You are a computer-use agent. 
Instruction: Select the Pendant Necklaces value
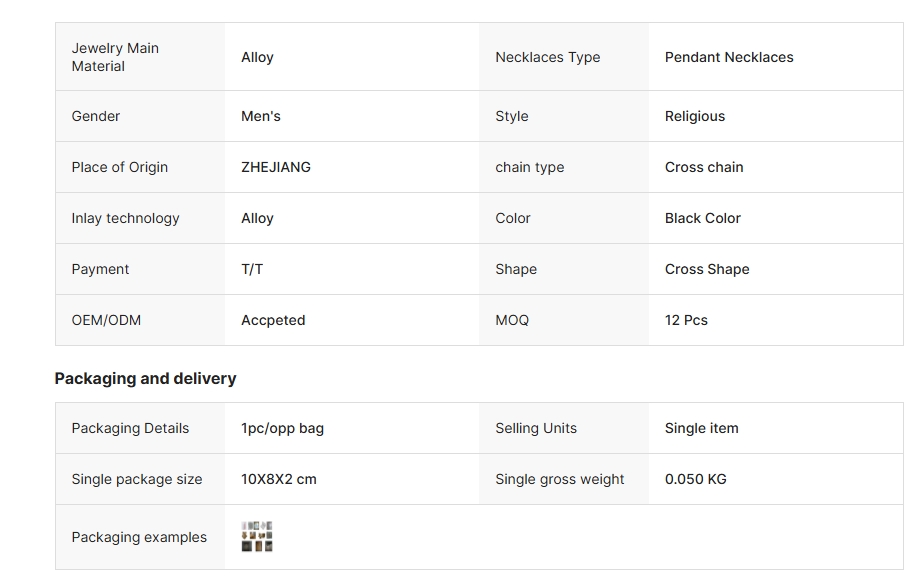click(729, 57)
